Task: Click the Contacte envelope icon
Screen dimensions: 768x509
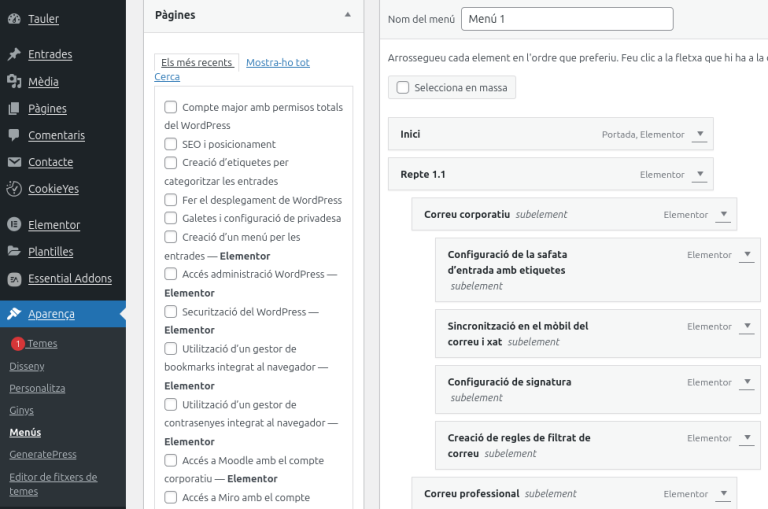Action: pyautogui.click(x=14, y=162)
